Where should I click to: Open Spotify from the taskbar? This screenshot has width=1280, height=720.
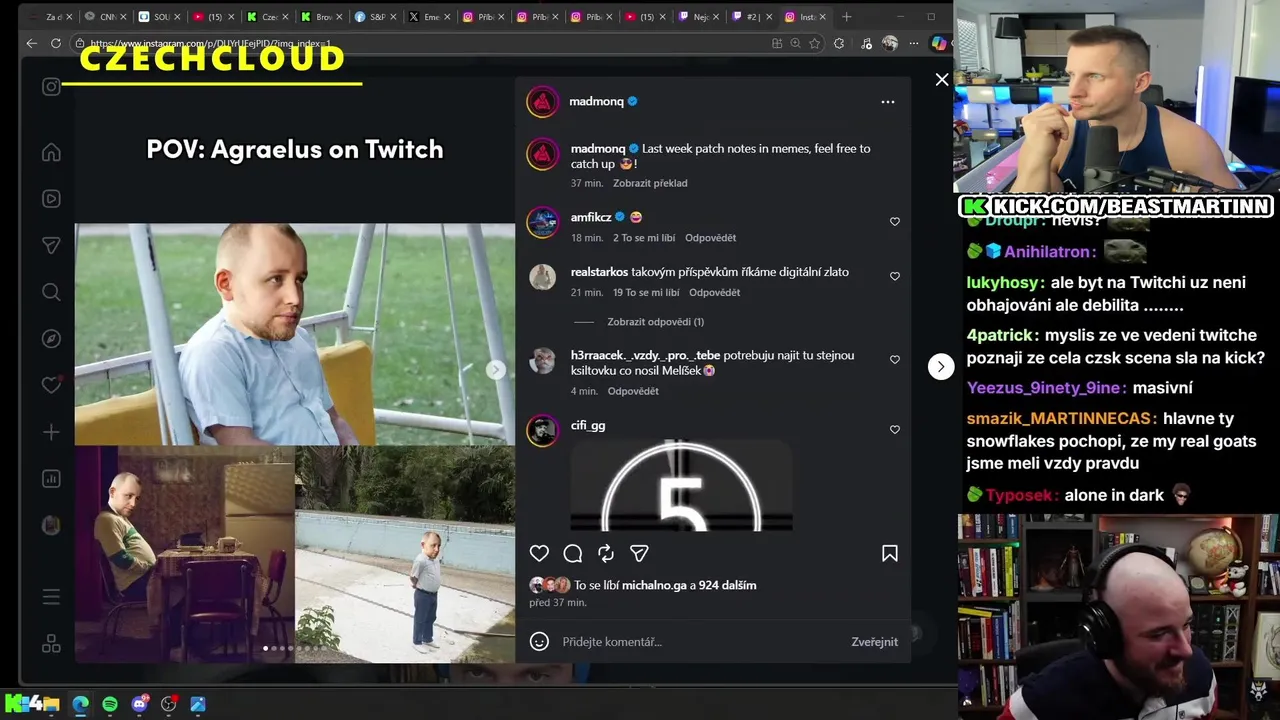110,704
